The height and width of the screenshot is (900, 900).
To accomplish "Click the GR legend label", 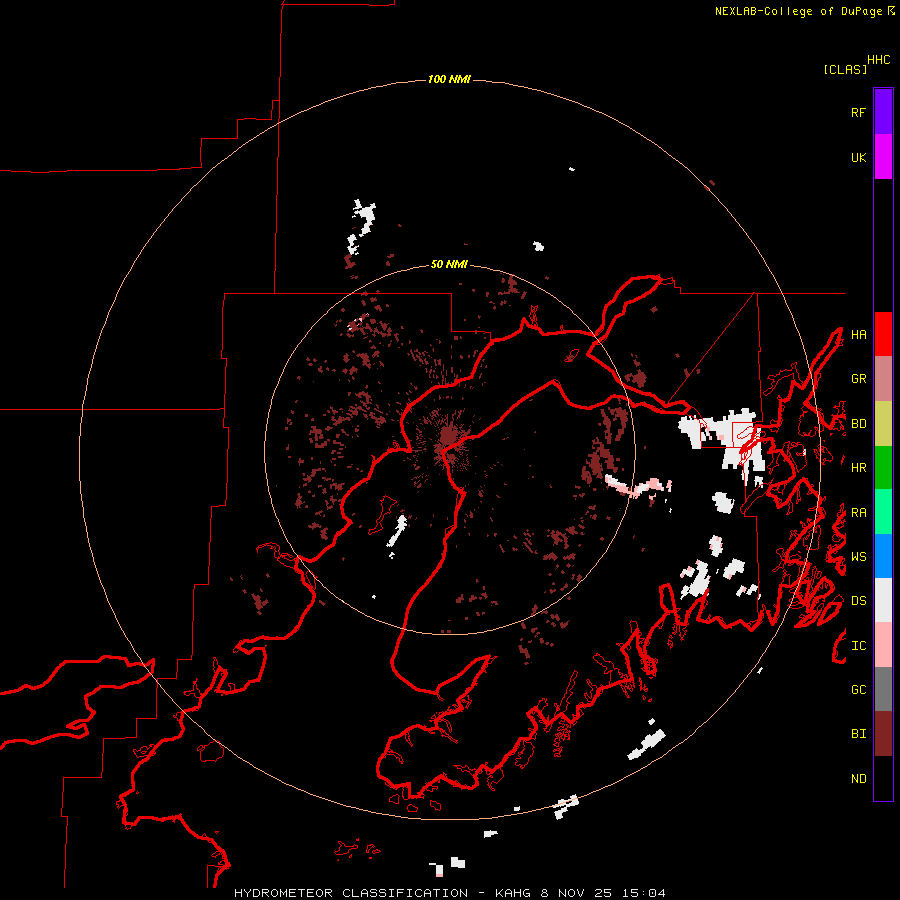I will click(x=858, y=379).
